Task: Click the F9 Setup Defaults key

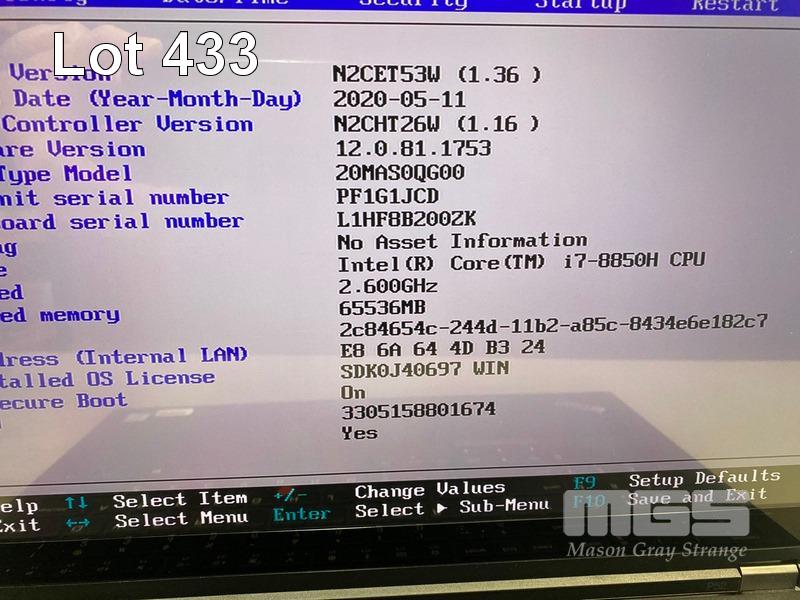Action: click(x=585, y=482)
